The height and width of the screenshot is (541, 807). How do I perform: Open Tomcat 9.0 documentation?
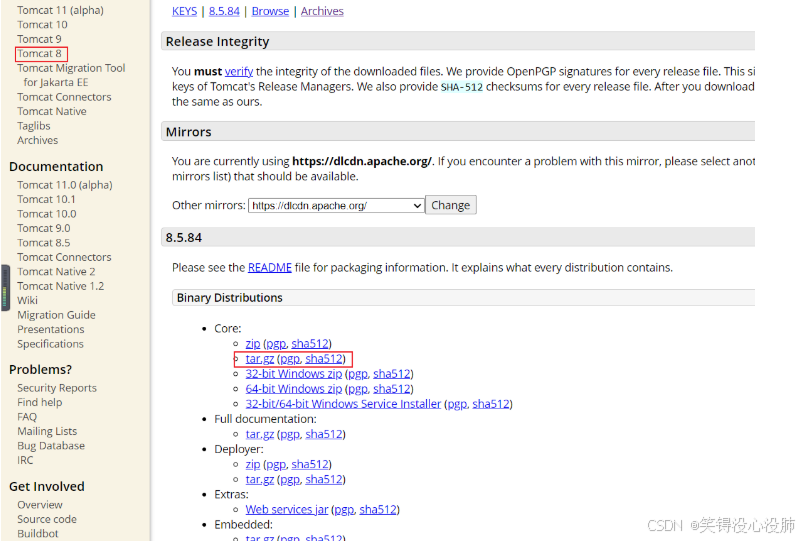point(44,228)
